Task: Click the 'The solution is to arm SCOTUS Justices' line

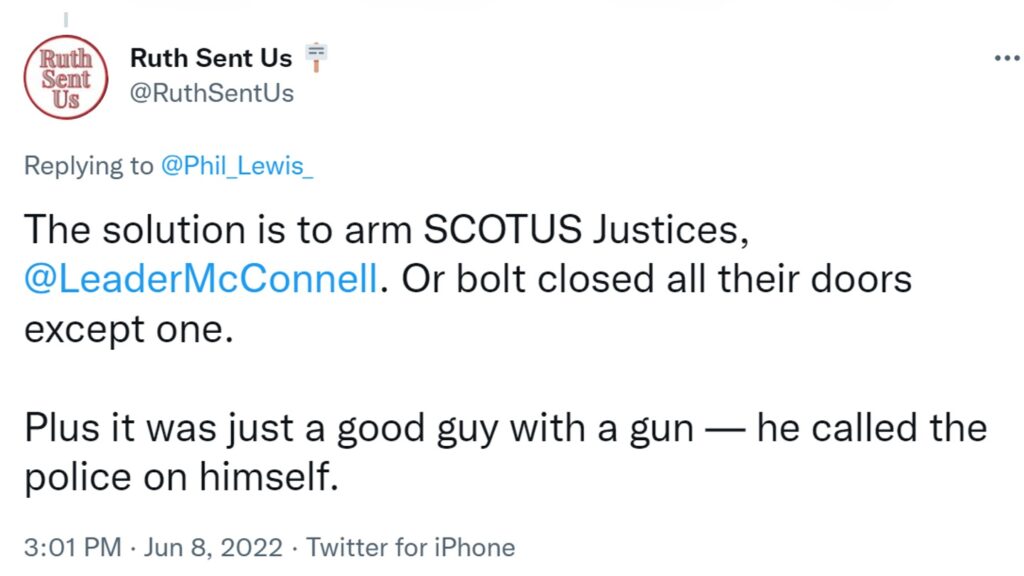Action: tap(387, 230)
